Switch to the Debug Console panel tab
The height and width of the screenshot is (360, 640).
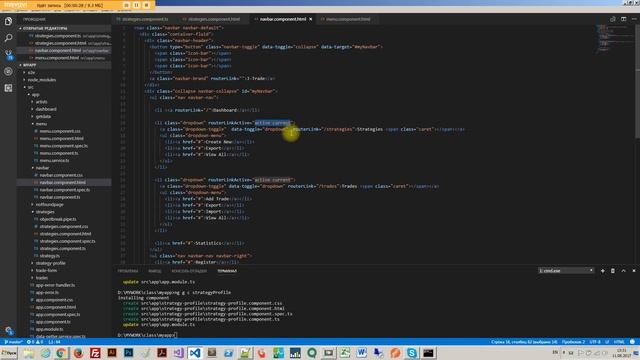click(189, 271)
